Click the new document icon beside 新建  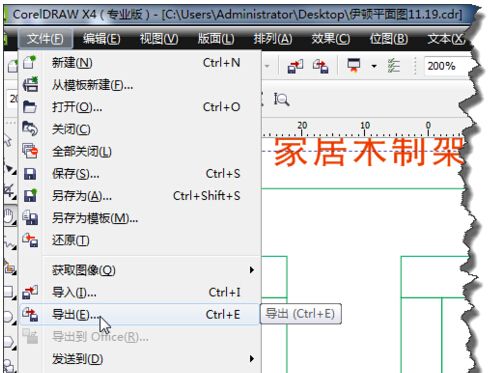[x=30, y=62]
